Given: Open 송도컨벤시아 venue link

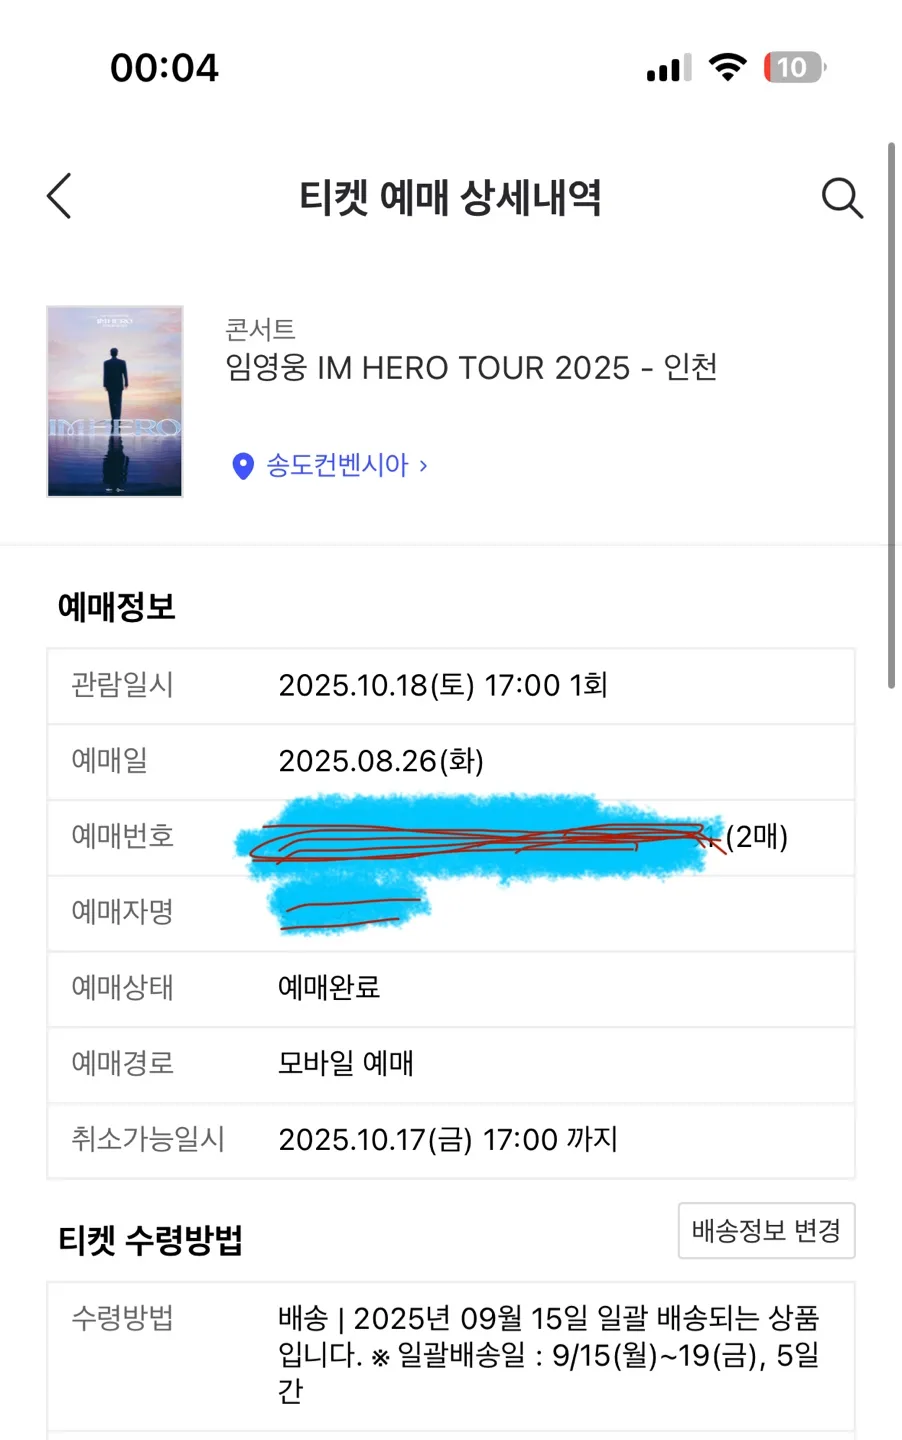Looking at the screenshot, I should (x=337, y=466).
